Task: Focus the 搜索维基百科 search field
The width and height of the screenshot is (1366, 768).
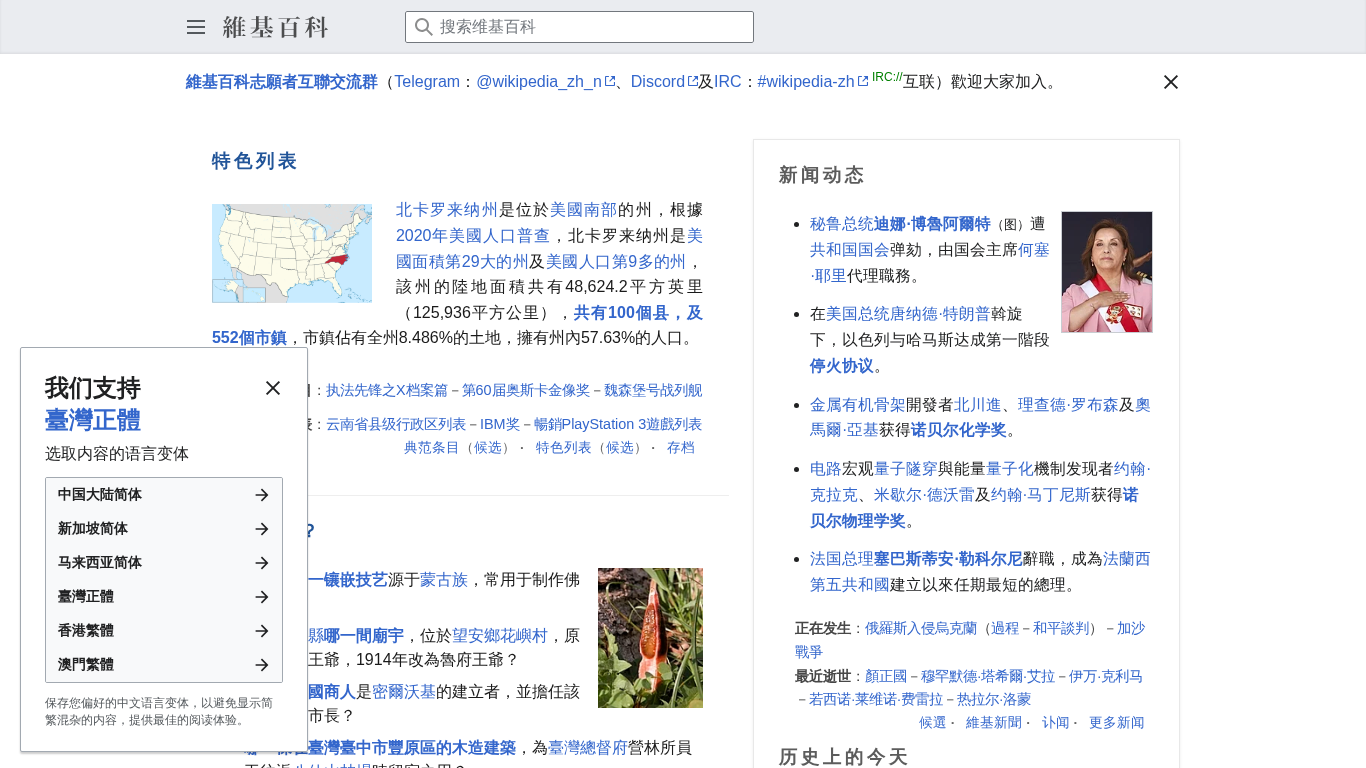Action: [579, 27]
